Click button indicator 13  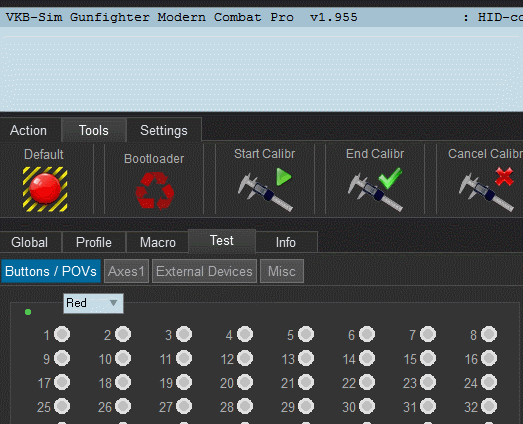[306, 358]
